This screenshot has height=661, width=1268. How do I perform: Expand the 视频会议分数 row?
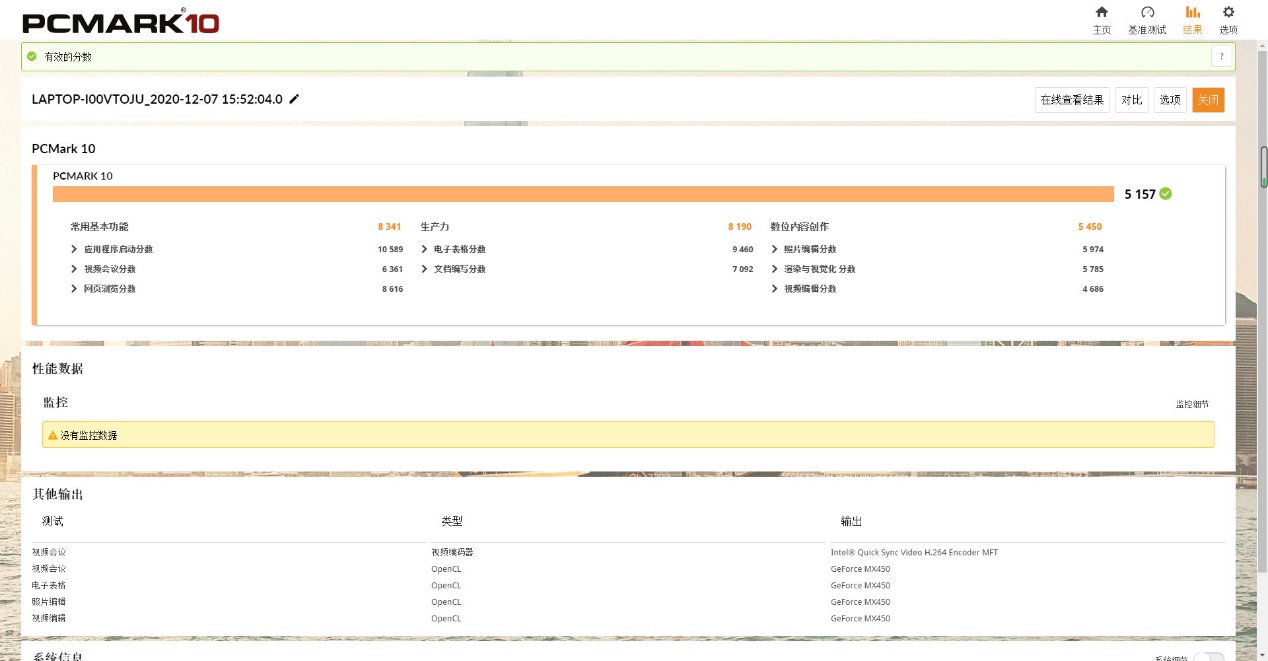(74, 269)
